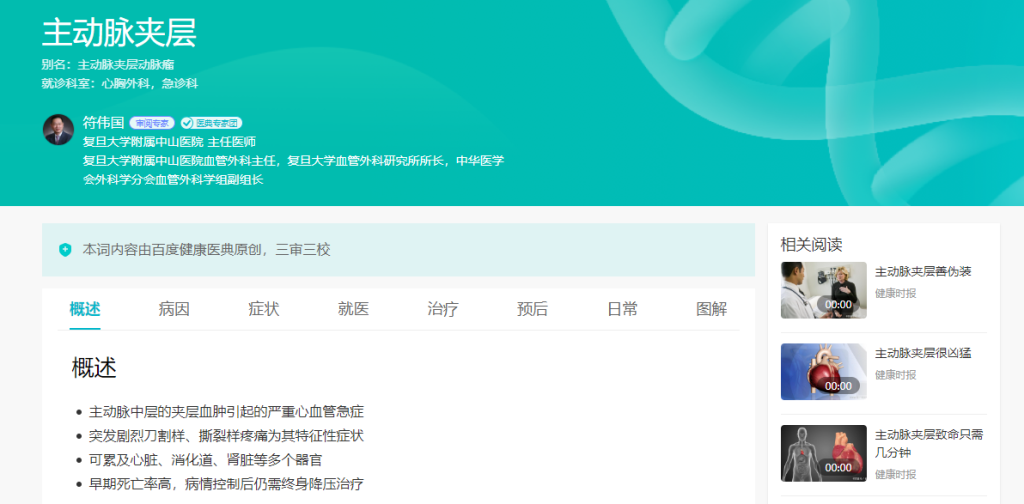Viewport: 1024px width, 504px height.
Task: Click the 相关阅读 heading
Action: point(811,245)
